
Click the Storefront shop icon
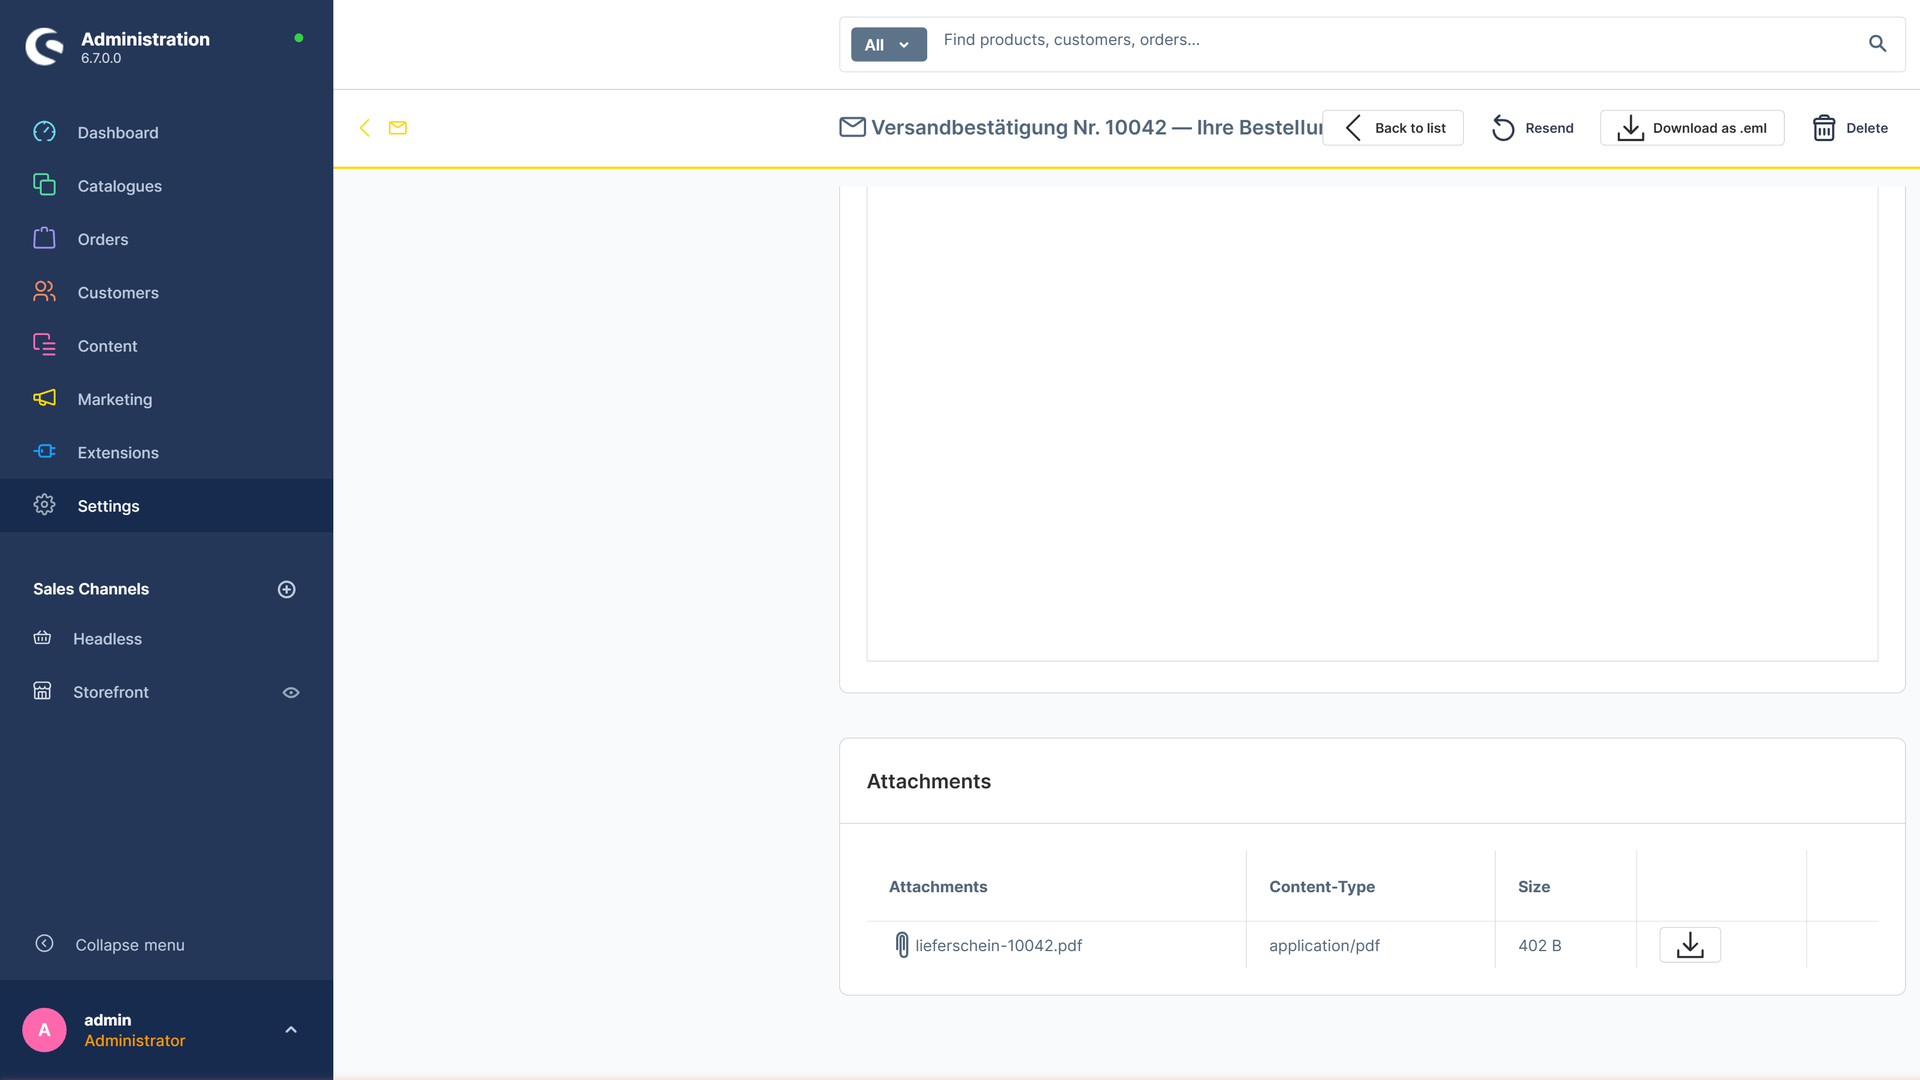pyautogui.click(x=42, y=691)
